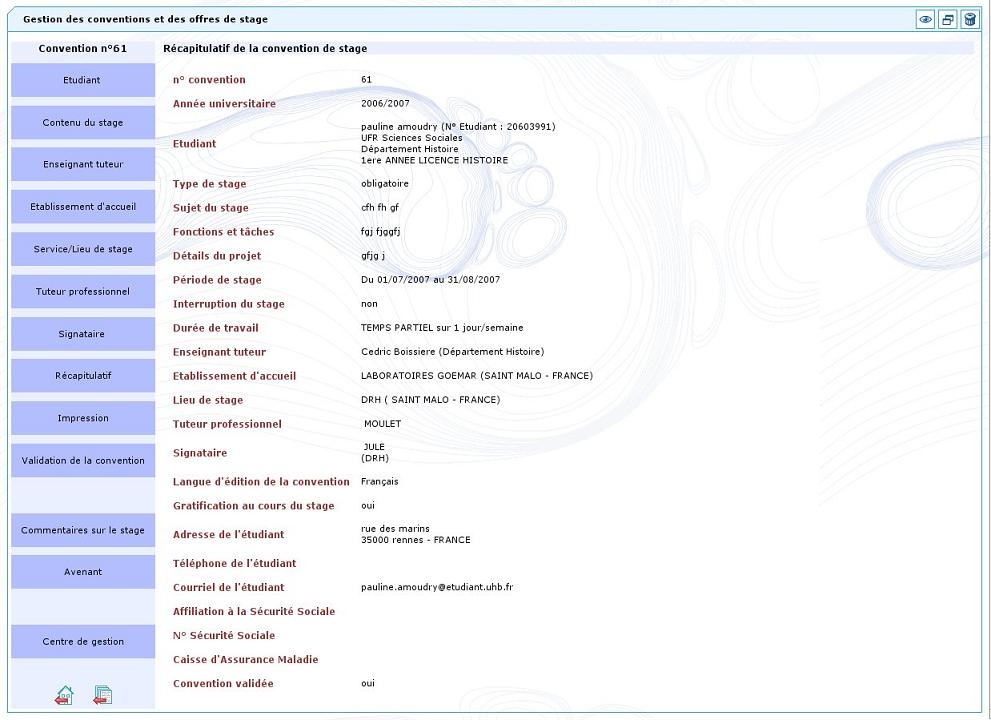Show the Récapitulatif page
Viewport: 991px width, 720px height.
tap(83, 376)
